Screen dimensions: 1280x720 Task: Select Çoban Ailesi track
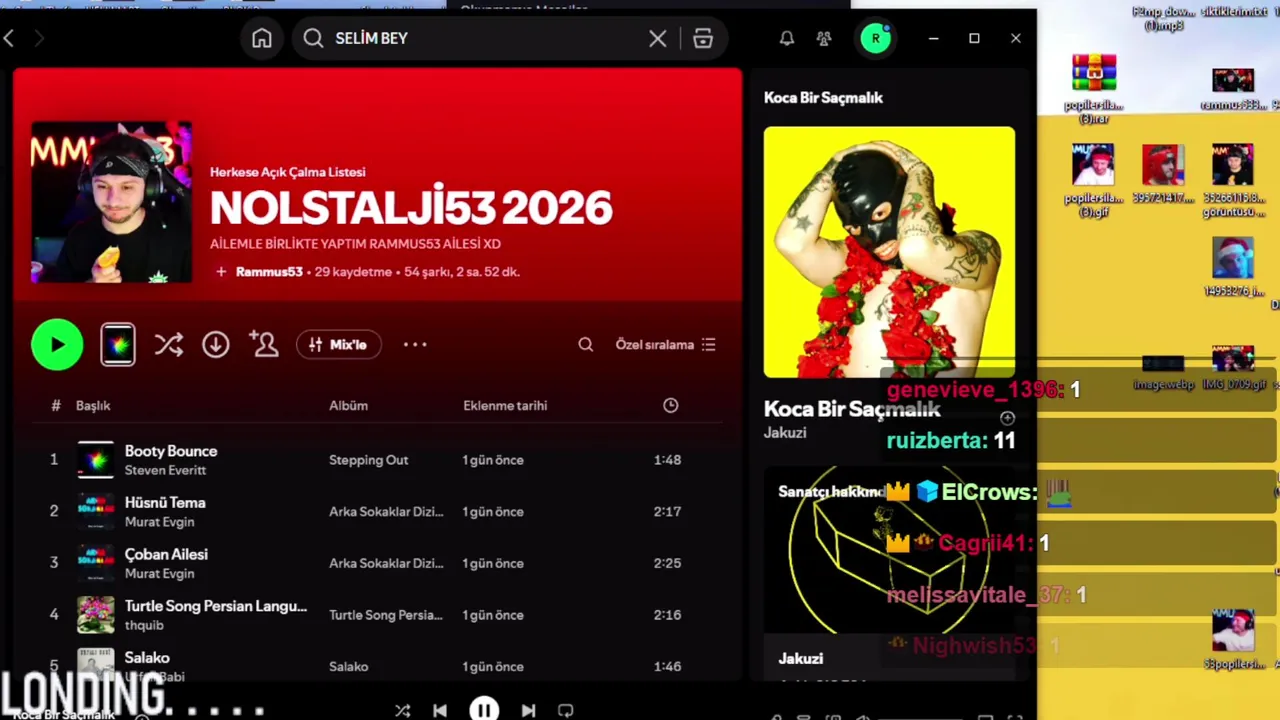coord(166,555)
